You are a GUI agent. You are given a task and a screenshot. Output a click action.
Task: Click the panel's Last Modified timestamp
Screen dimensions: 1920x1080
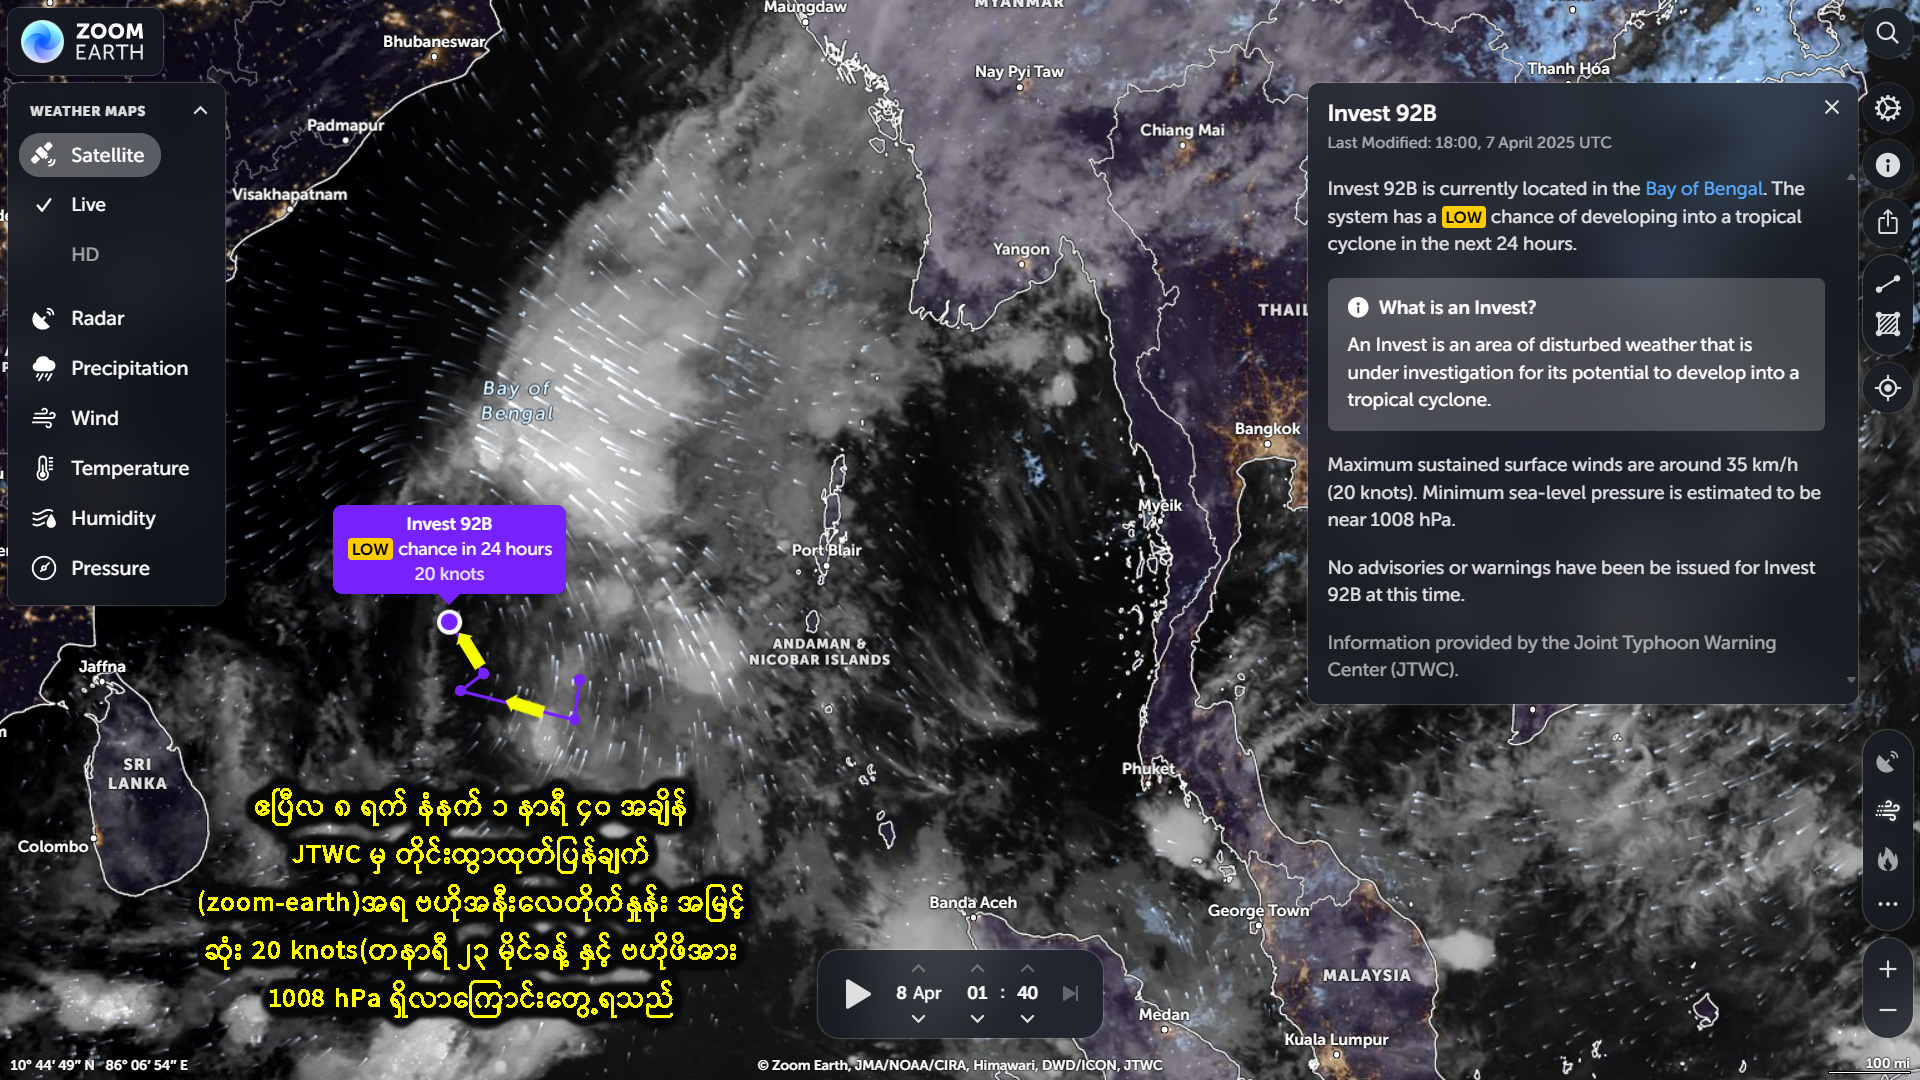[1469, 143]
